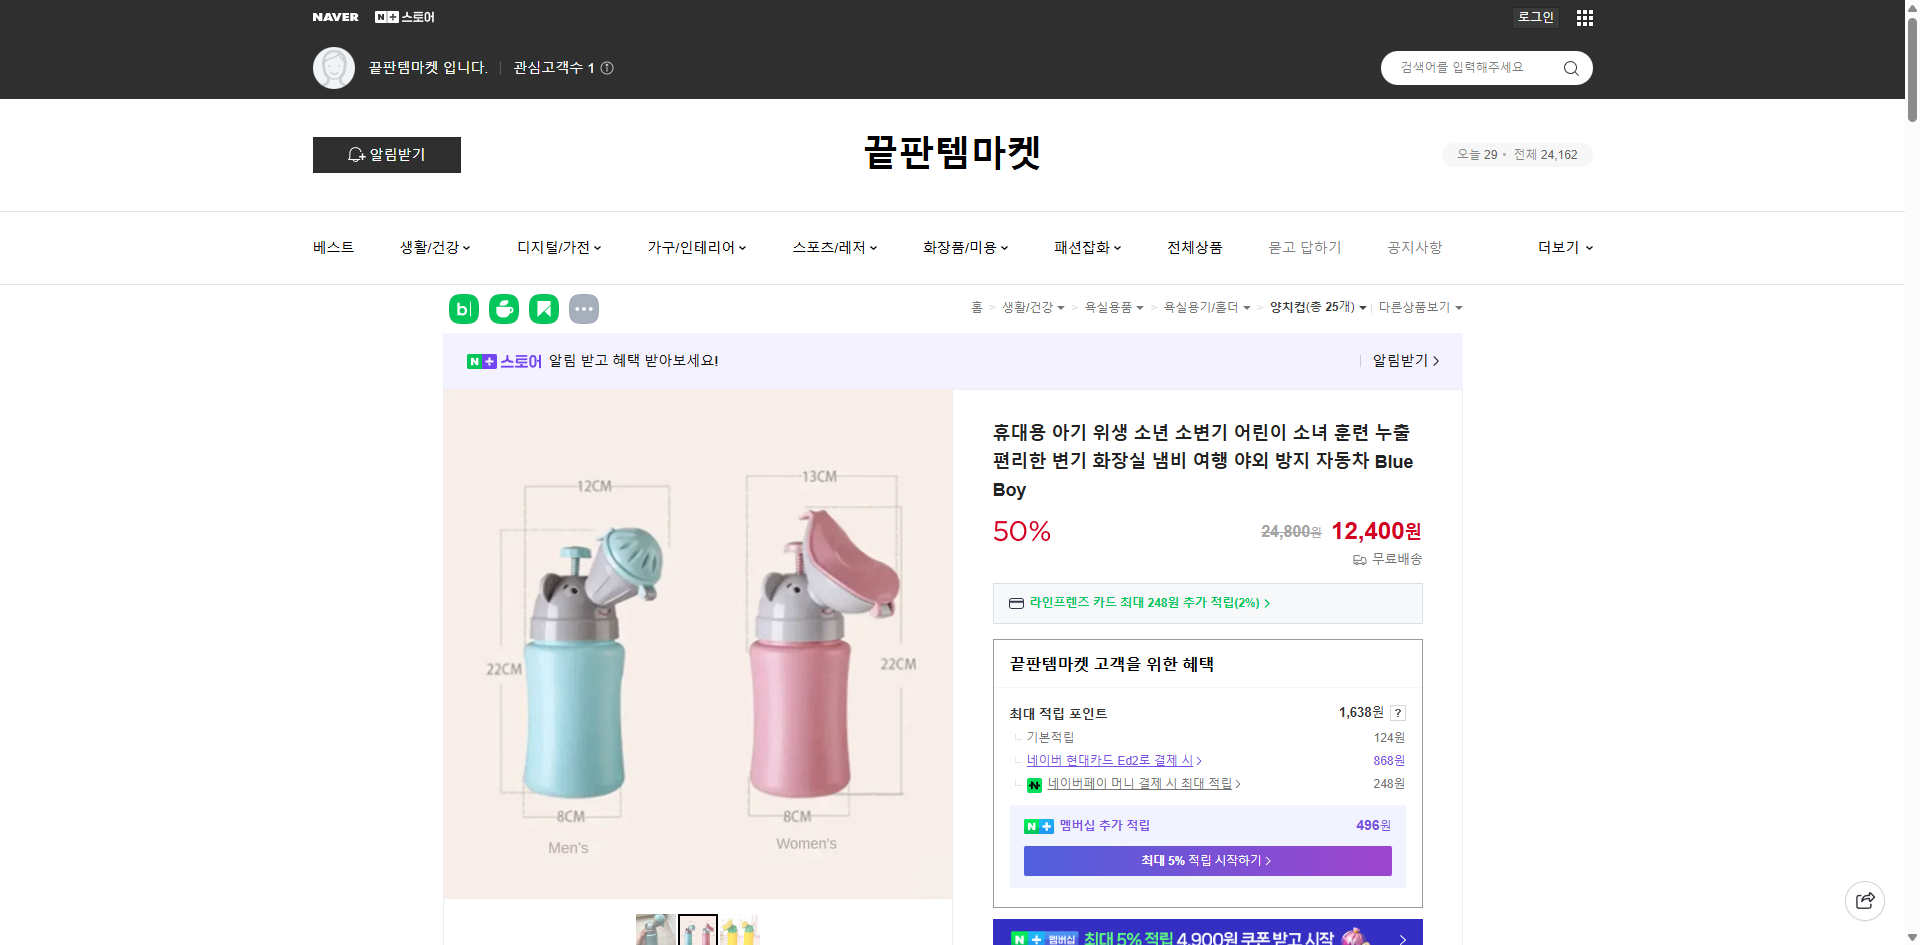Enable store notifications via 알림받기 button
Image resolution: width=1920 pixels, height=945 pixels.
[x=386, y=155]
